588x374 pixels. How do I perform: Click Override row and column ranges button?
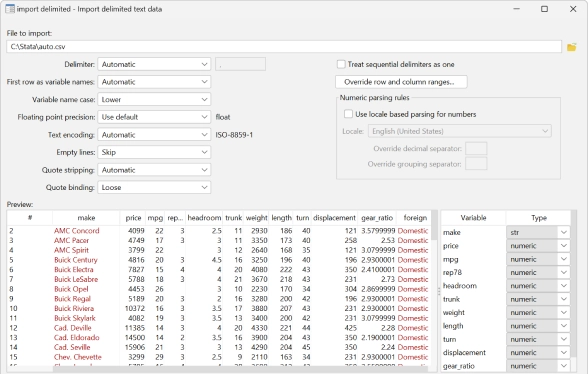point(401,82)
